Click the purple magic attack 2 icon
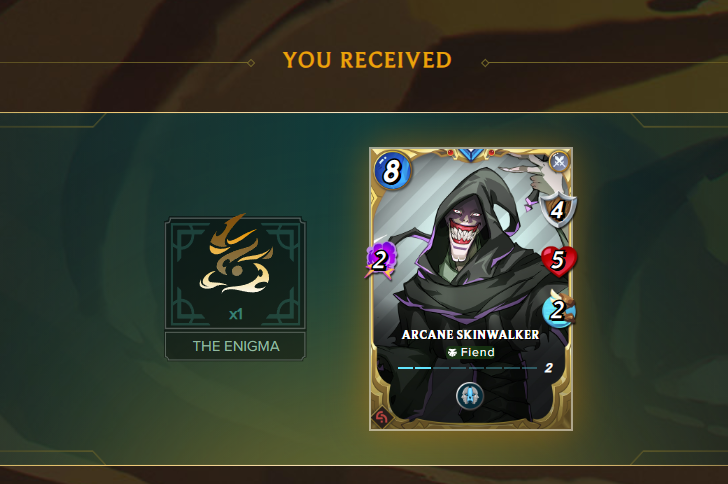This screenshot has height=484, width=728. [380, 260]
